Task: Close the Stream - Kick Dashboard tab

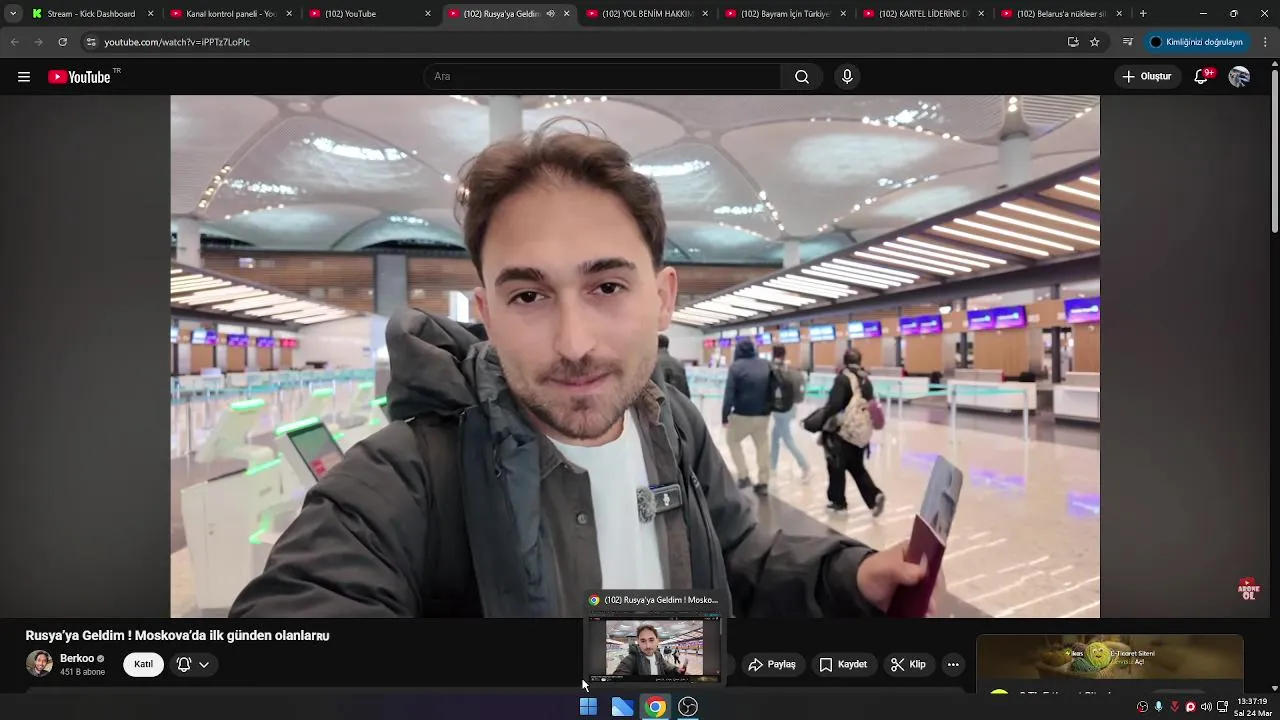Action: [x=151, y=14]
